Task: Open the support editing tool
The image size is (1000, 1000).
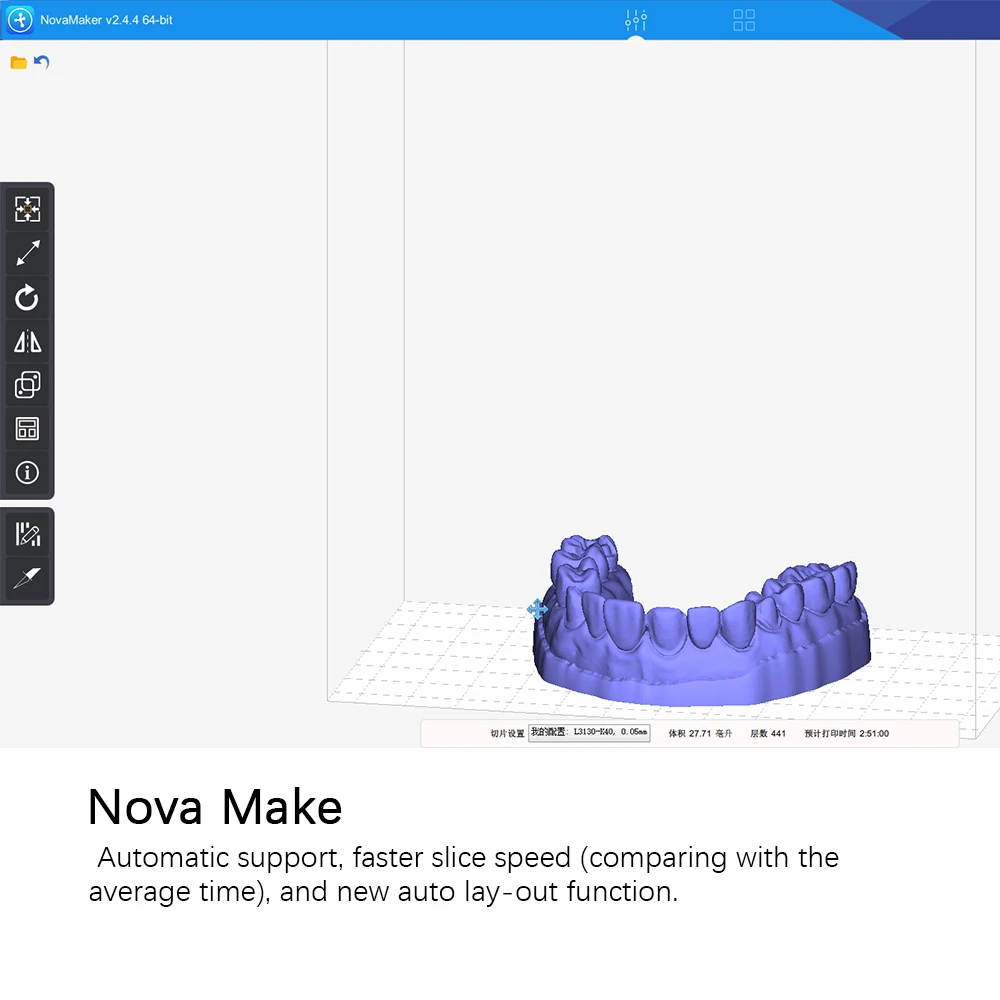Action: [27, 534]
